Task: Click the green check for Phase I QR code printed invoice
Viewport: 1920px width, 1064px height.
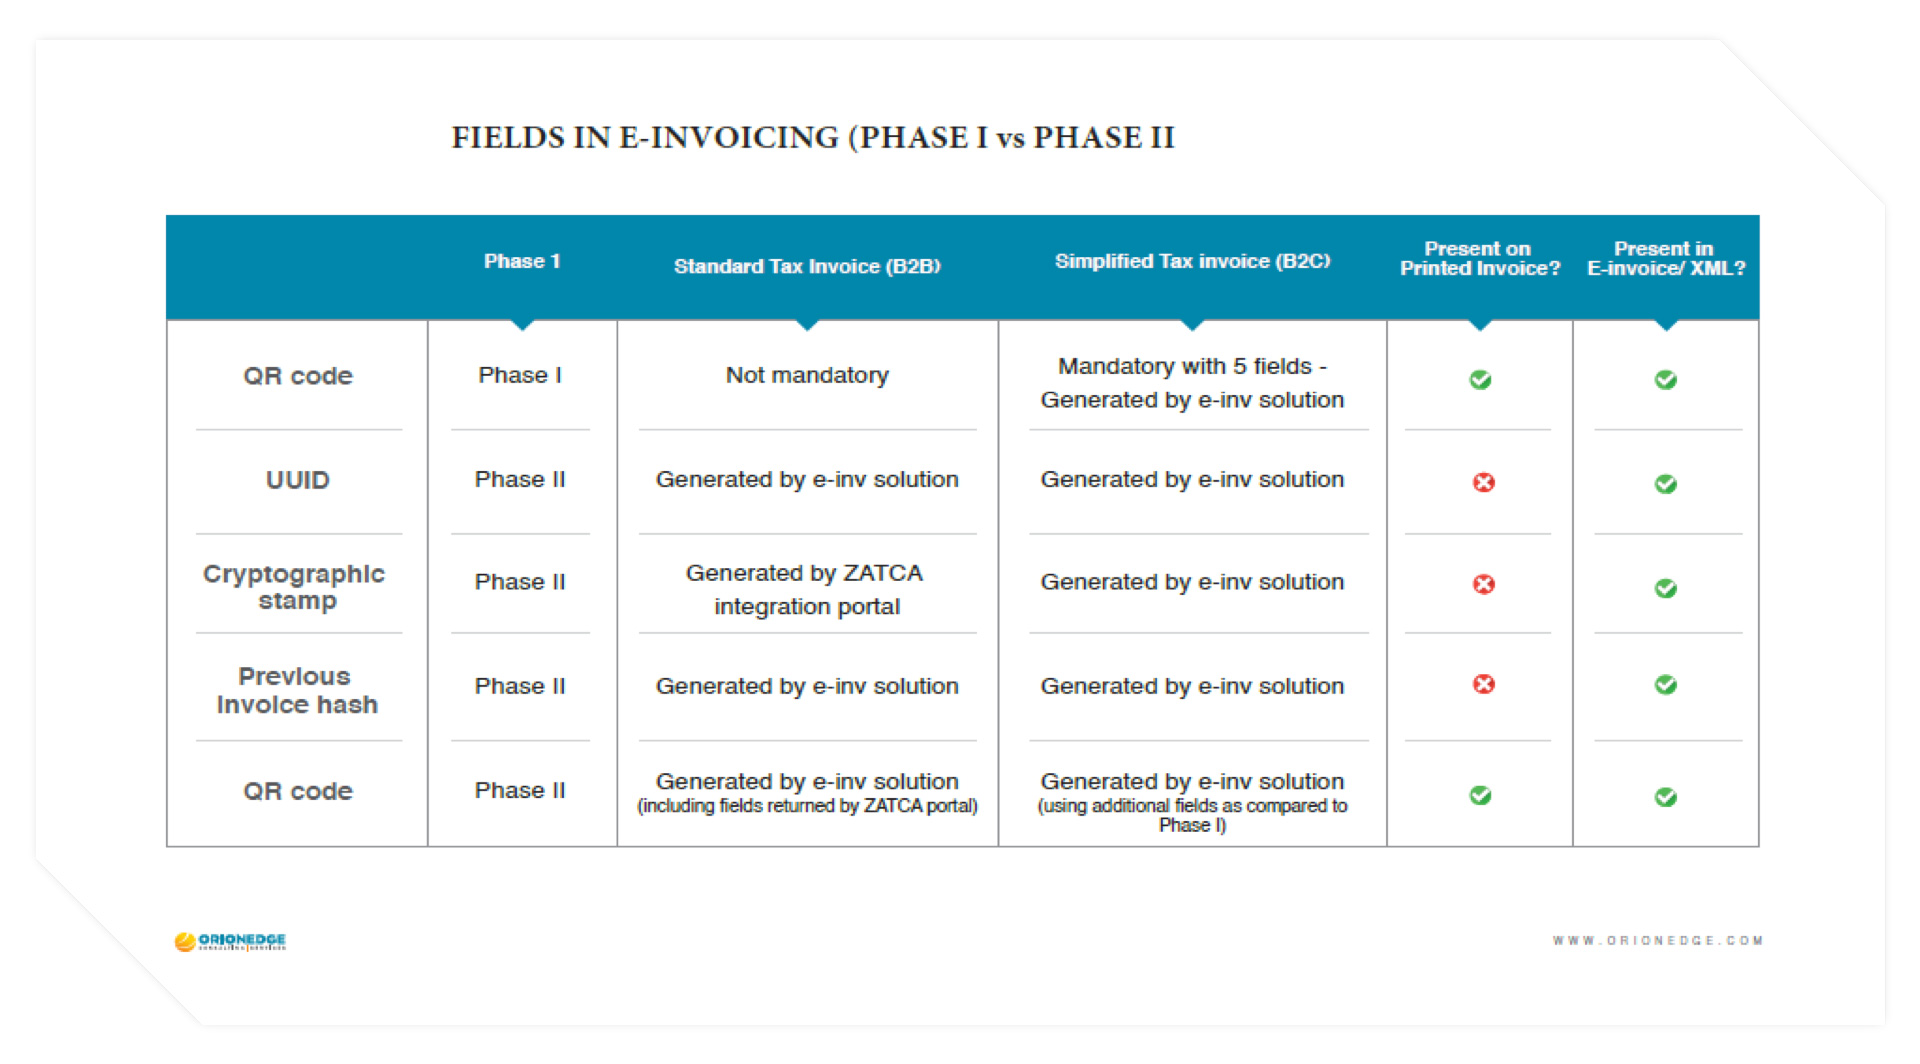Action: 1480,380
